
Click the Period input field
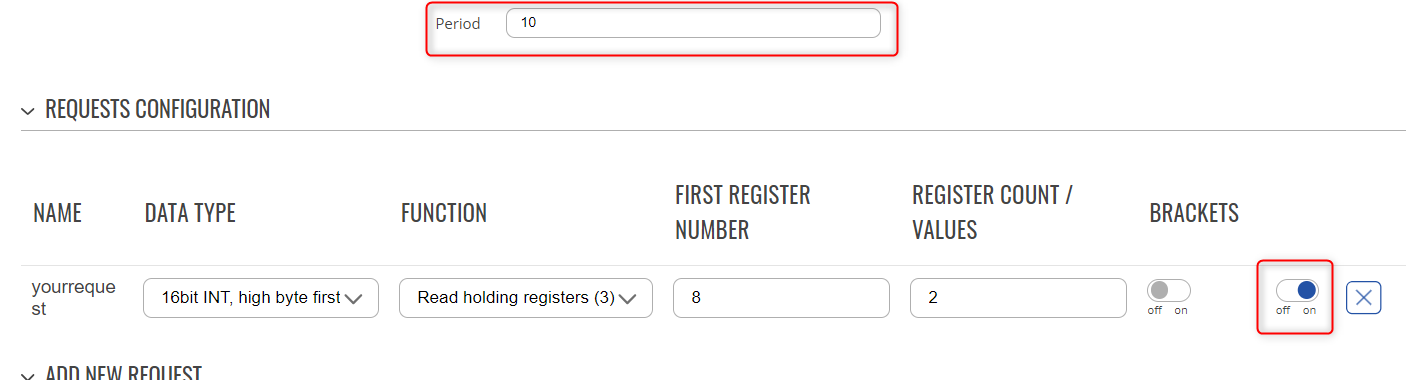pyautogui.click(x=693, y=23)
